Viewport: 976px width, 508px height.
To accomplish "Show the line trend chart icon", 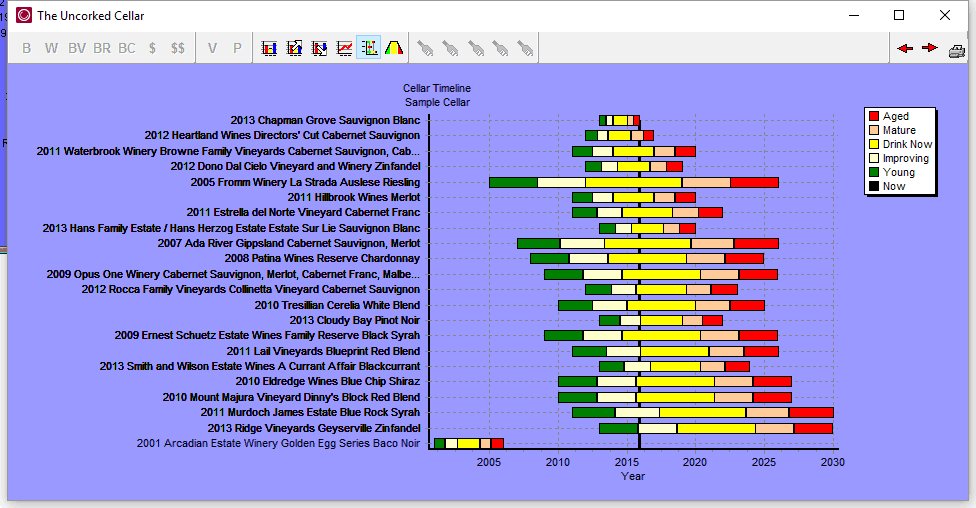I will [x=344, y=48].
